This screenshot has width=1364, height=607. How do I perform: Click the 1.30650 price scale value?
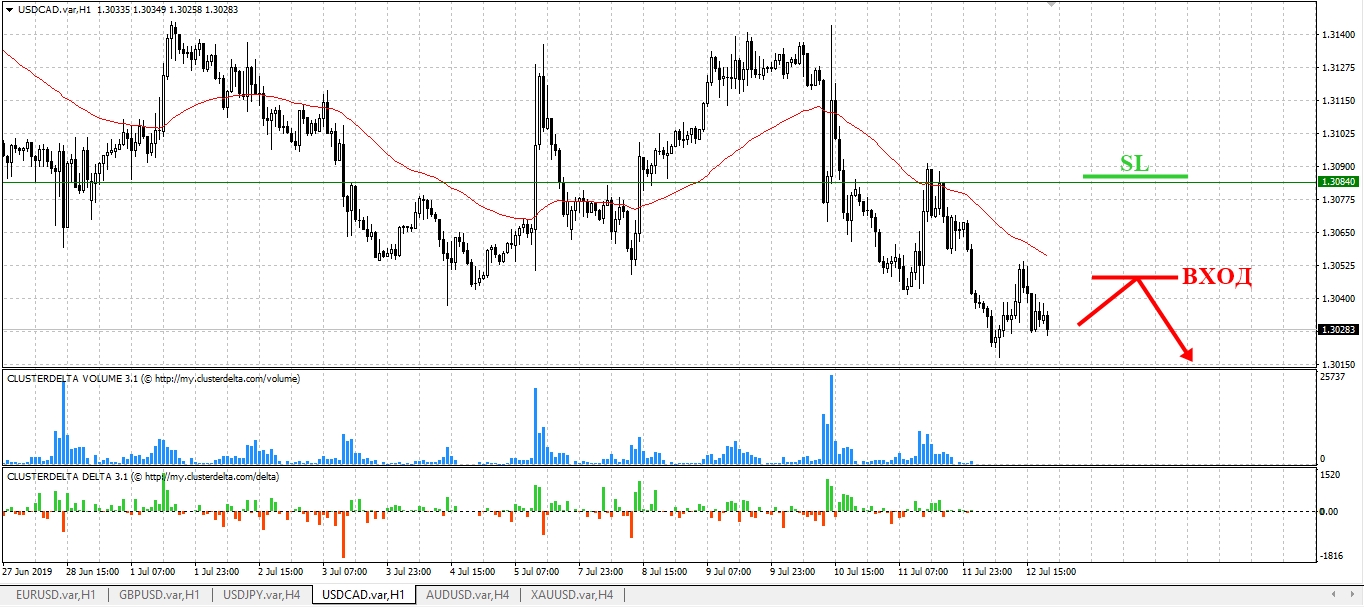[x=1337, y=232]
